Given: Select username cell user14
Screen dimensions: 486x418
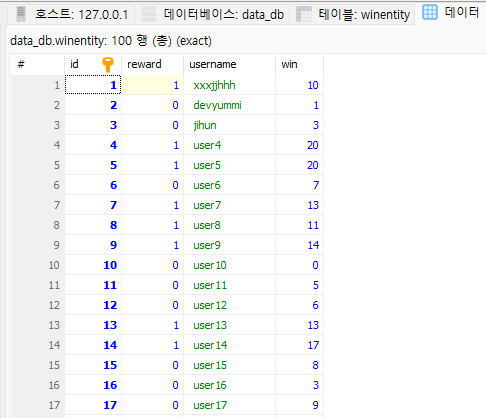Looking at the screenshot, I should (x=229, y=345).
